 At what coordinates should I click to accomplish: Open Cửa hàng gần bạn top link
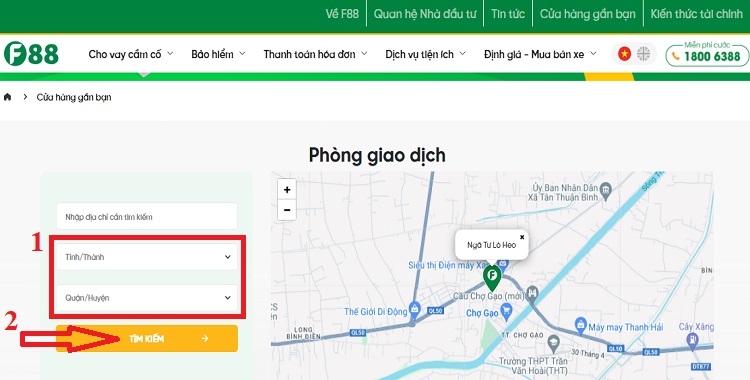tap(587, 14)
